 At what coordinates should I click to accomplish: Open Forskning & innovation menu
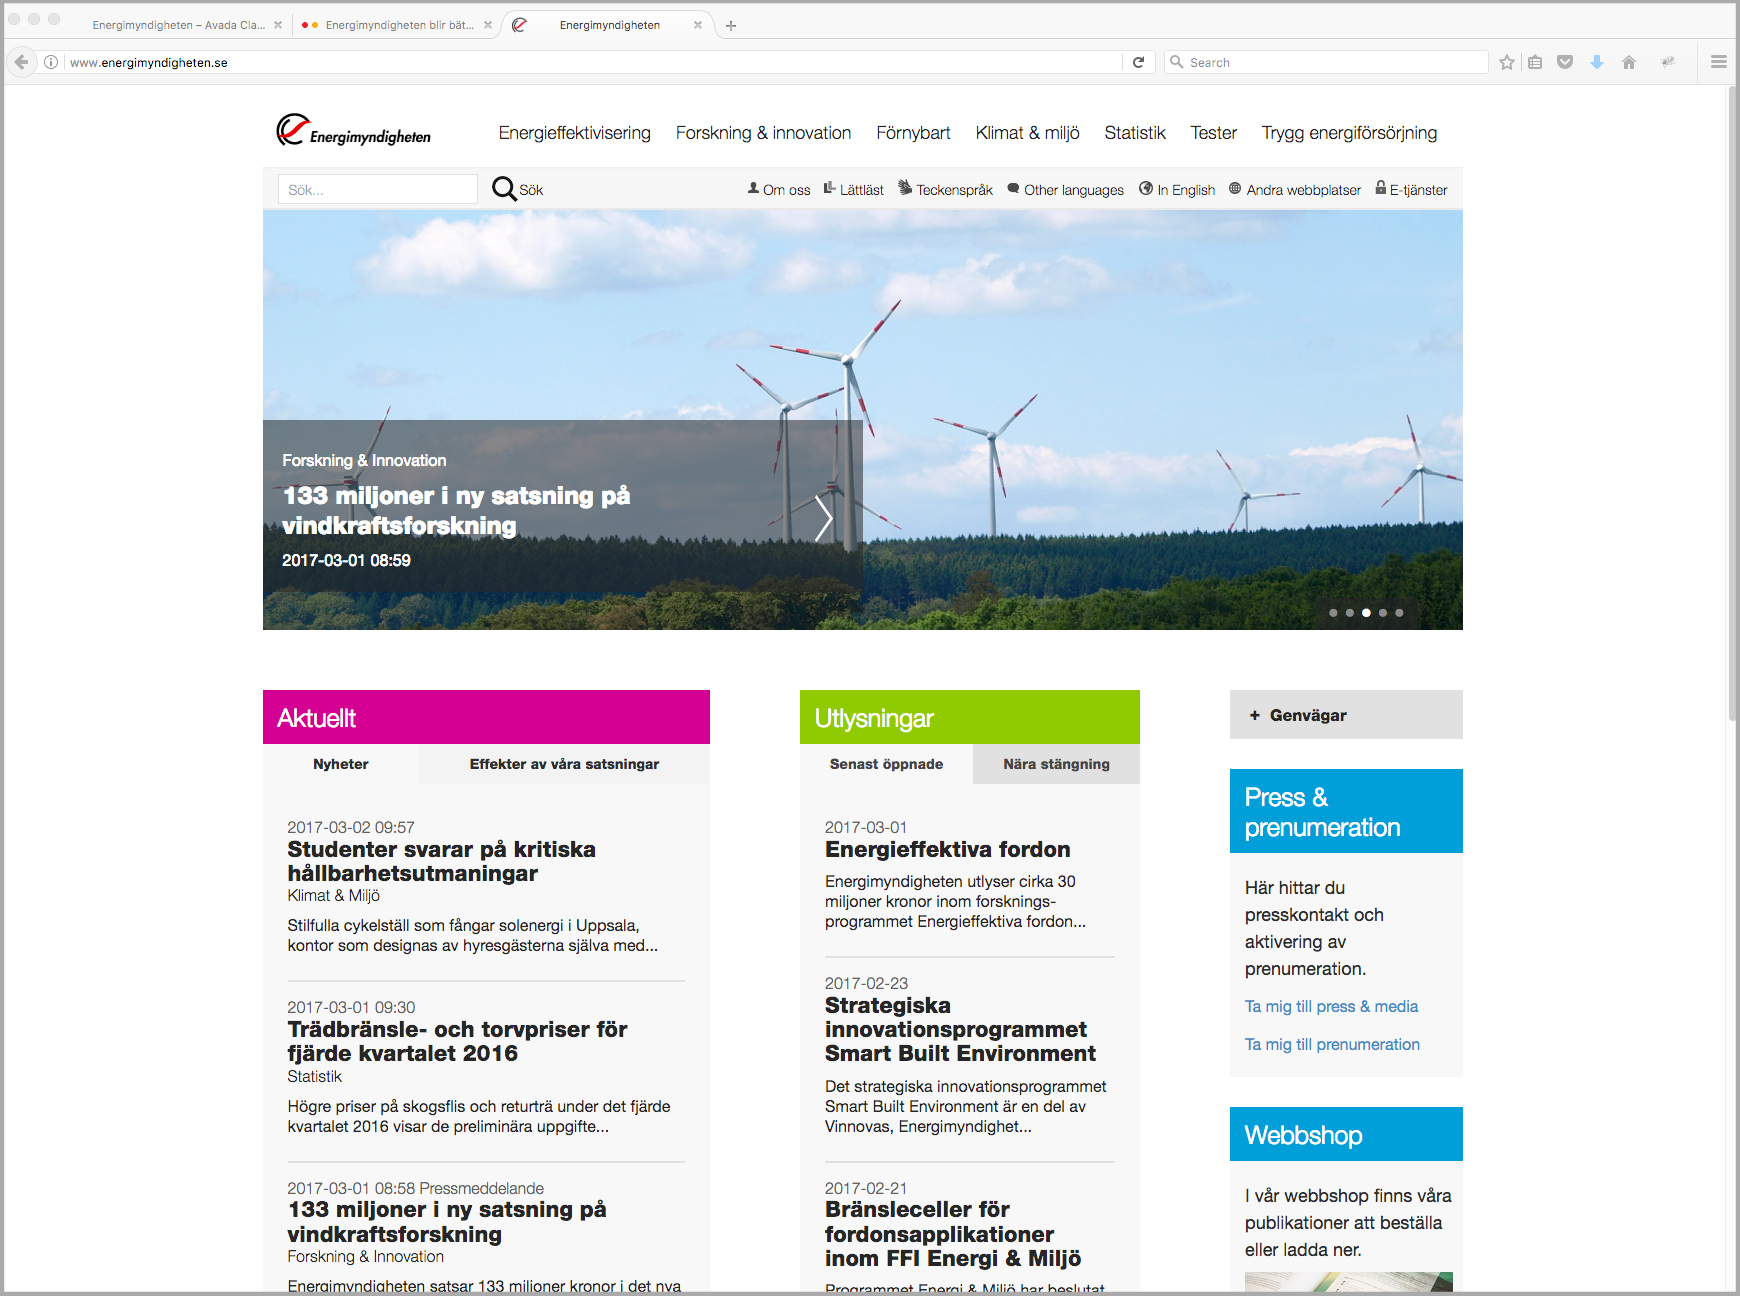click(763, 133)
